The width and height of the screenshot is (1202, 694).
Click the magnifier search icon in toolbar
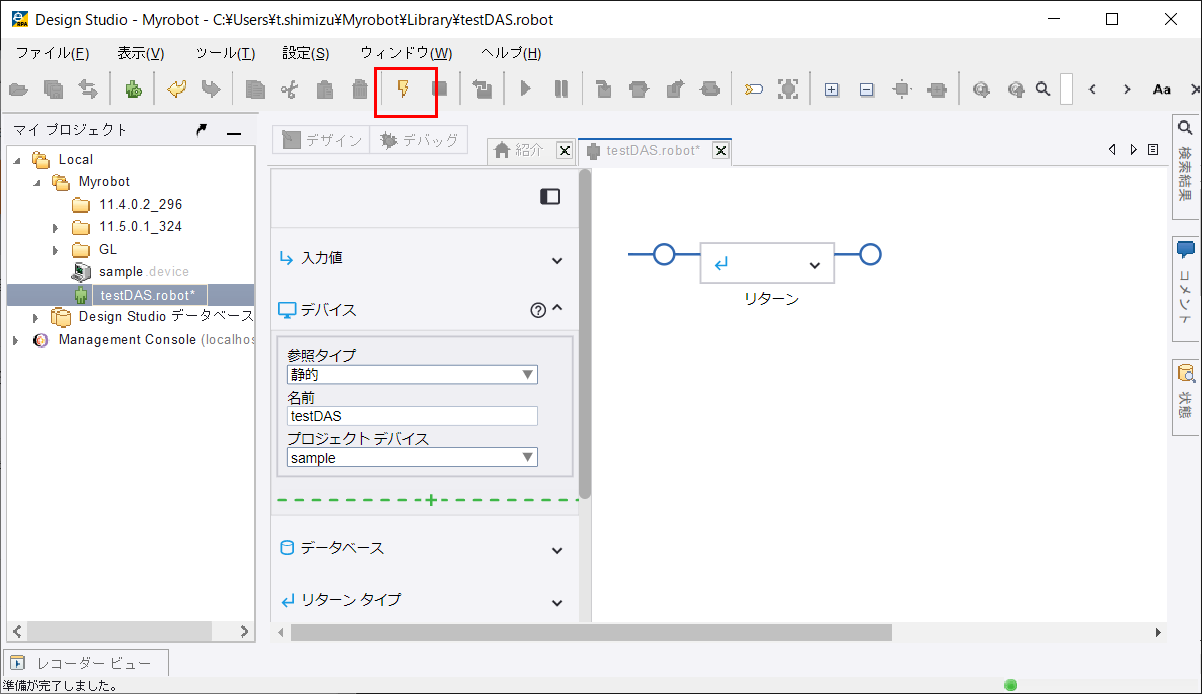coord(1043,89)
